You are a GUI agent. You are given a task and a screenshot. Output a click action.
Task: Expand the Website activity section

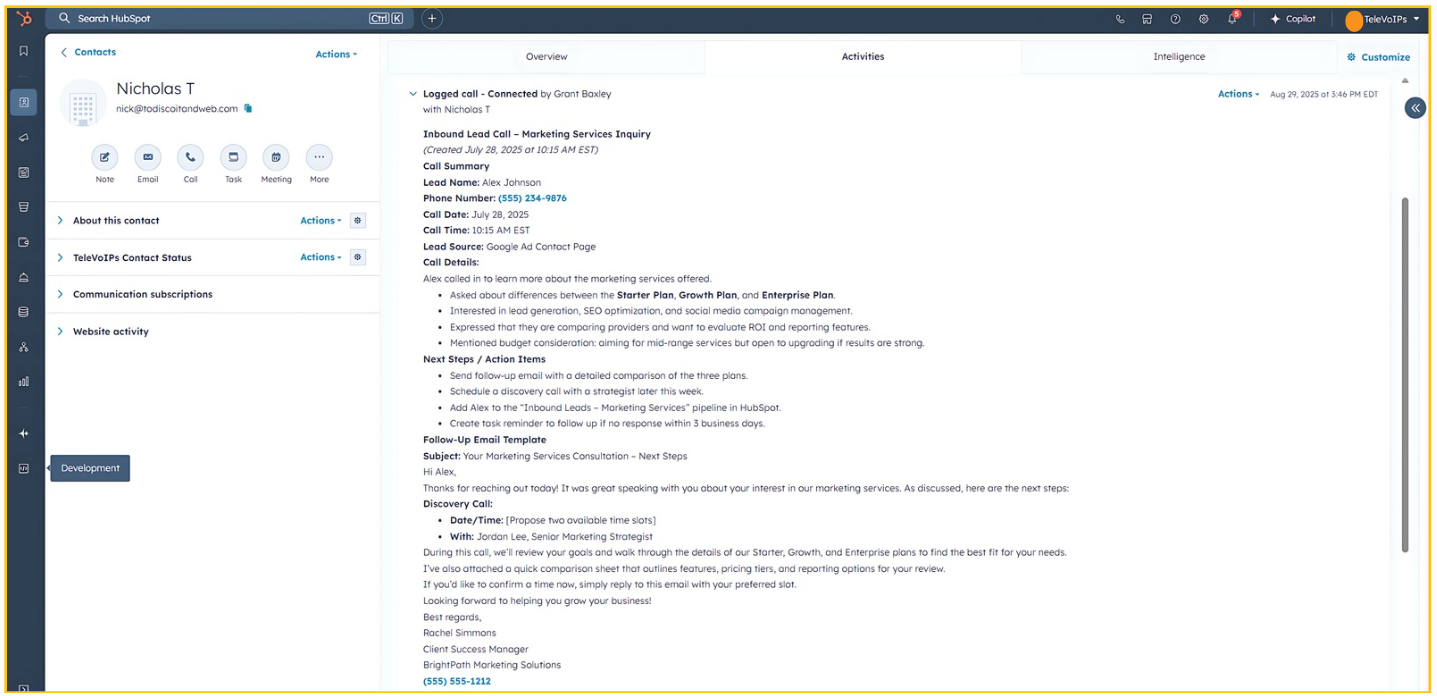(x=60, y=331)
